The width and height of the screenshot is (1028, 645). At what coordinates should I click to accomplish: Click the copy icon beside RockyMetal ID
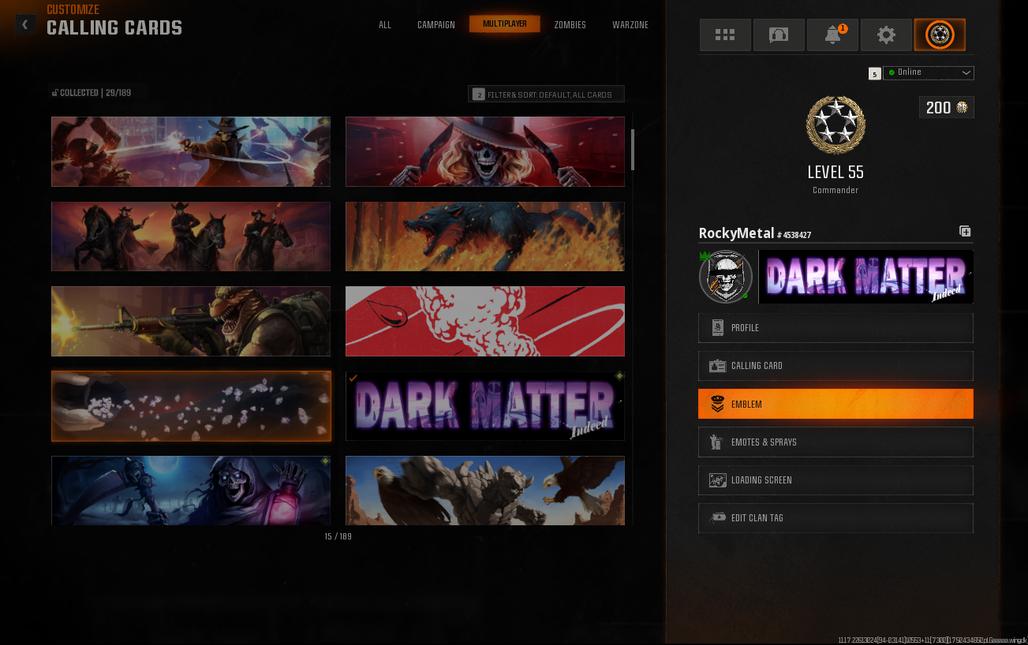pyautogui.click(x=965, y=232)
